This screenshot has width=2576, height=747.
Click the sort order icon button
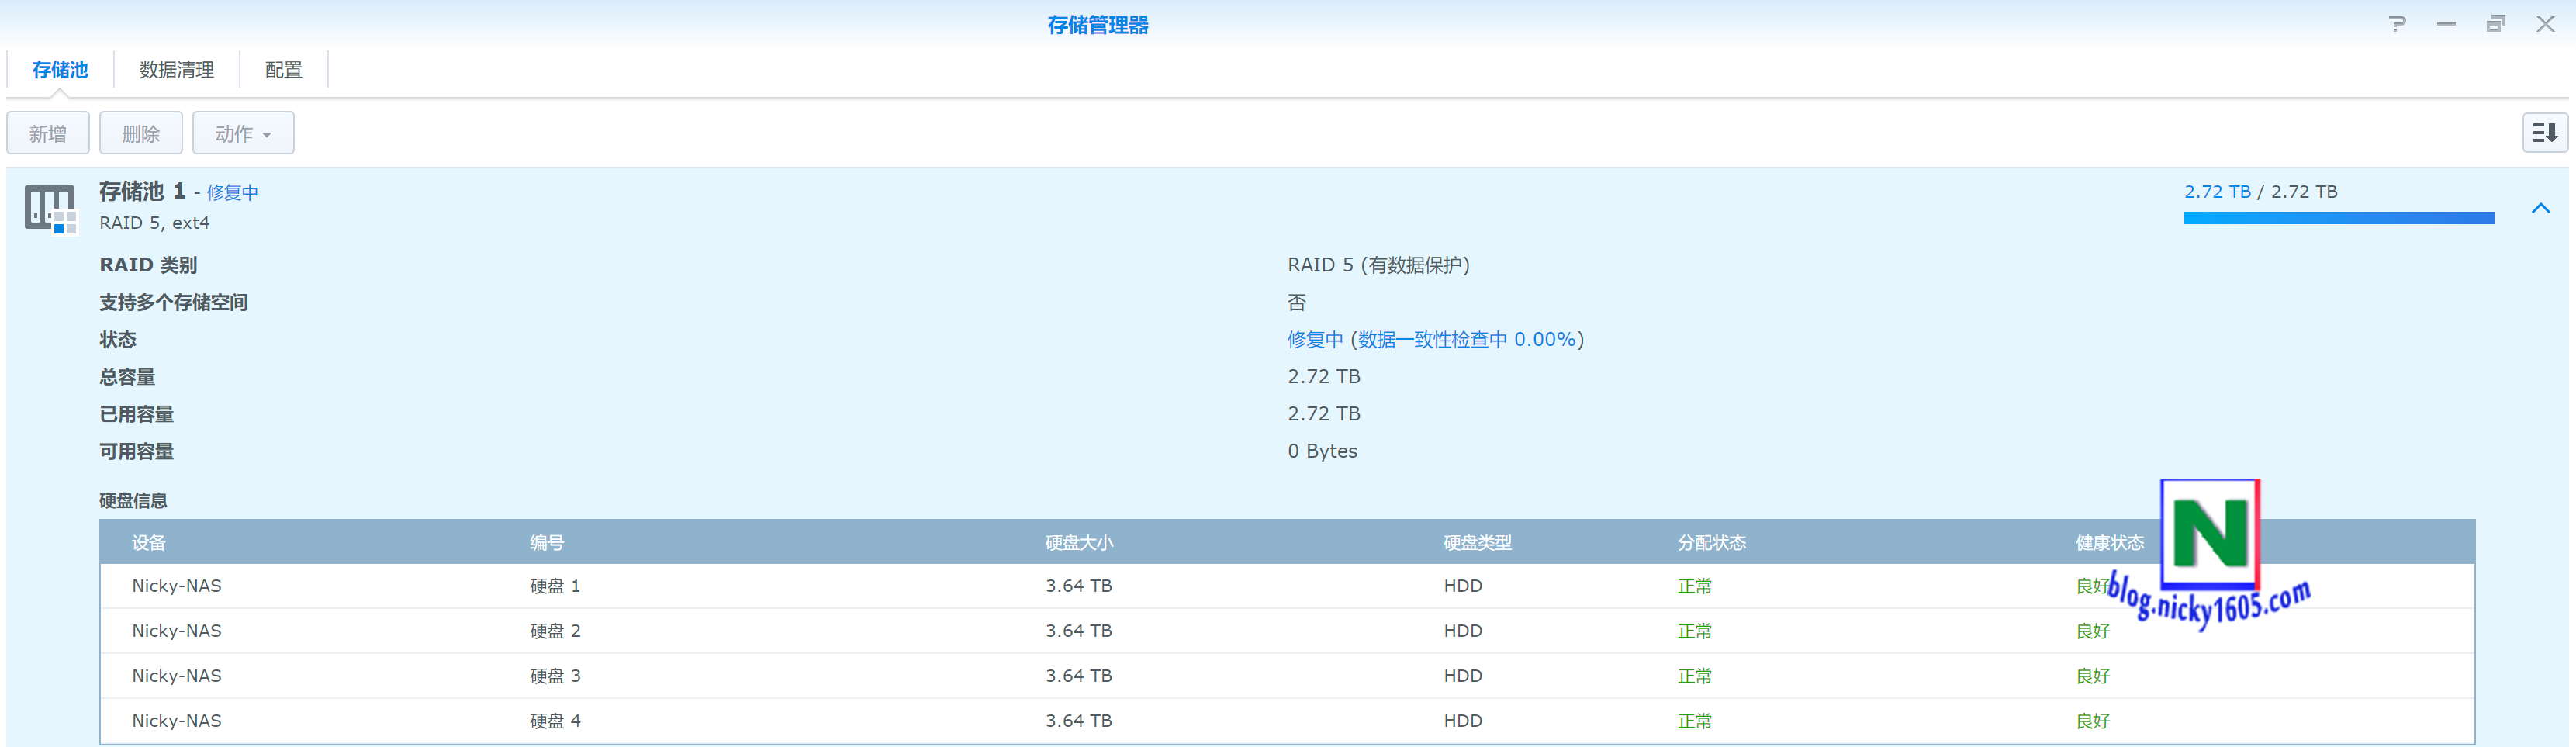[2544, 133]
